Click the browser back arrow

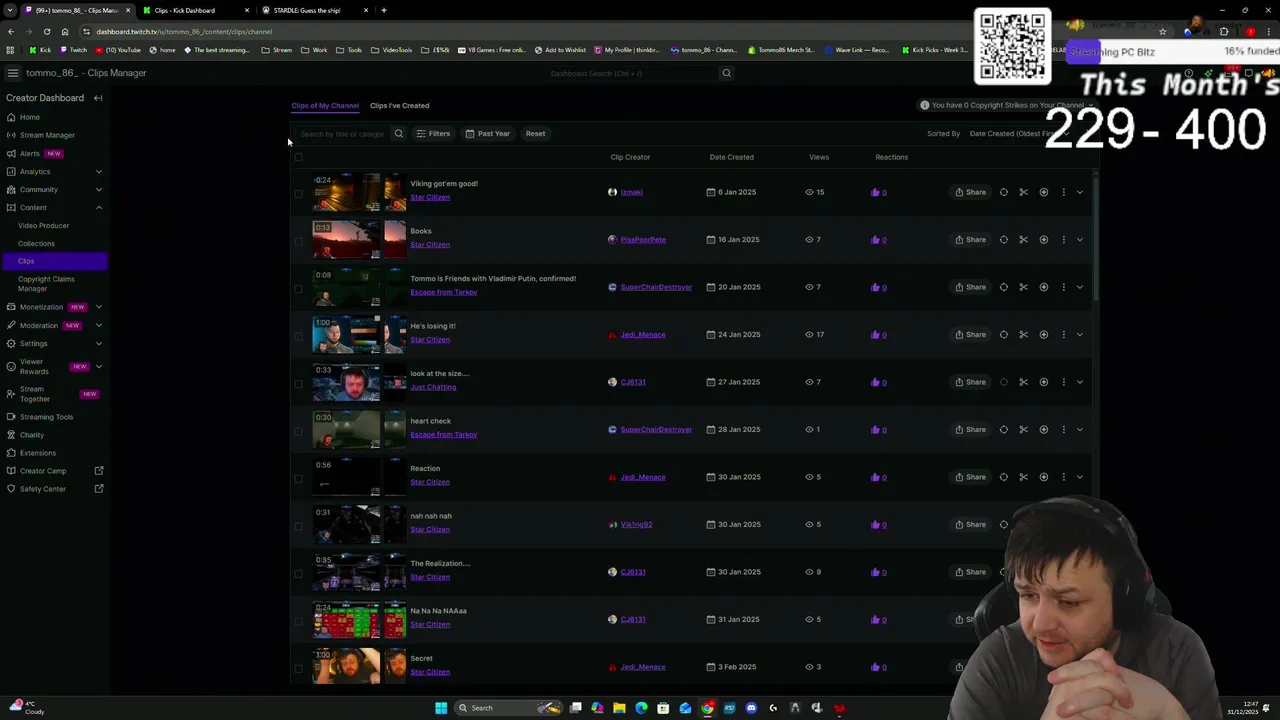[x=10, y=31]
